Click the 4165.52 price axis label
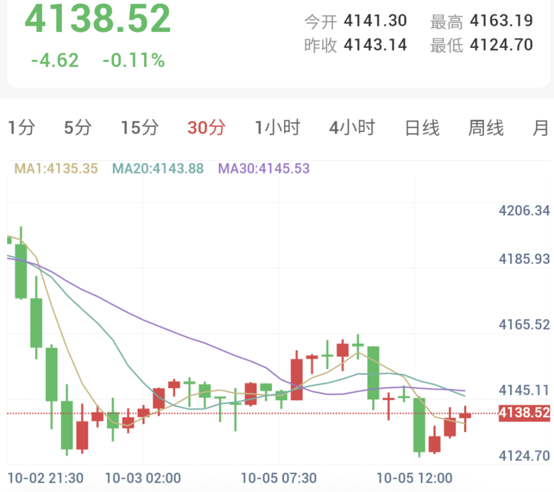The image size is (554, 492). pos(524,325)
